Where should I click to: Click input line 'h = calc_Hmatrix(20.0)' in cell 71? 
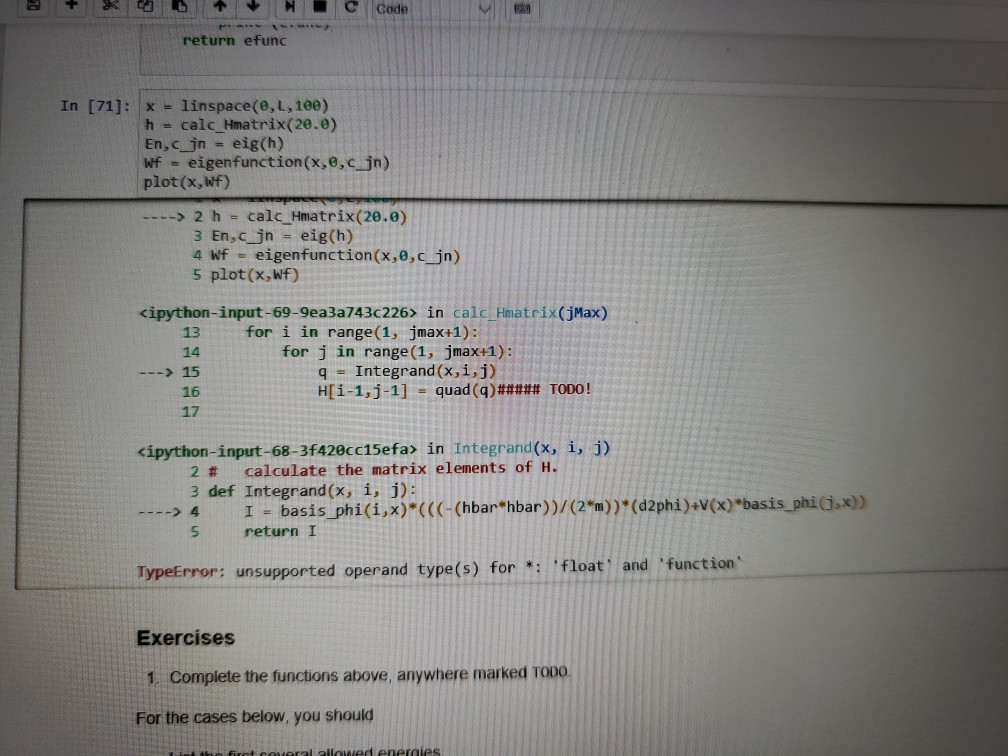coord(240,124)
